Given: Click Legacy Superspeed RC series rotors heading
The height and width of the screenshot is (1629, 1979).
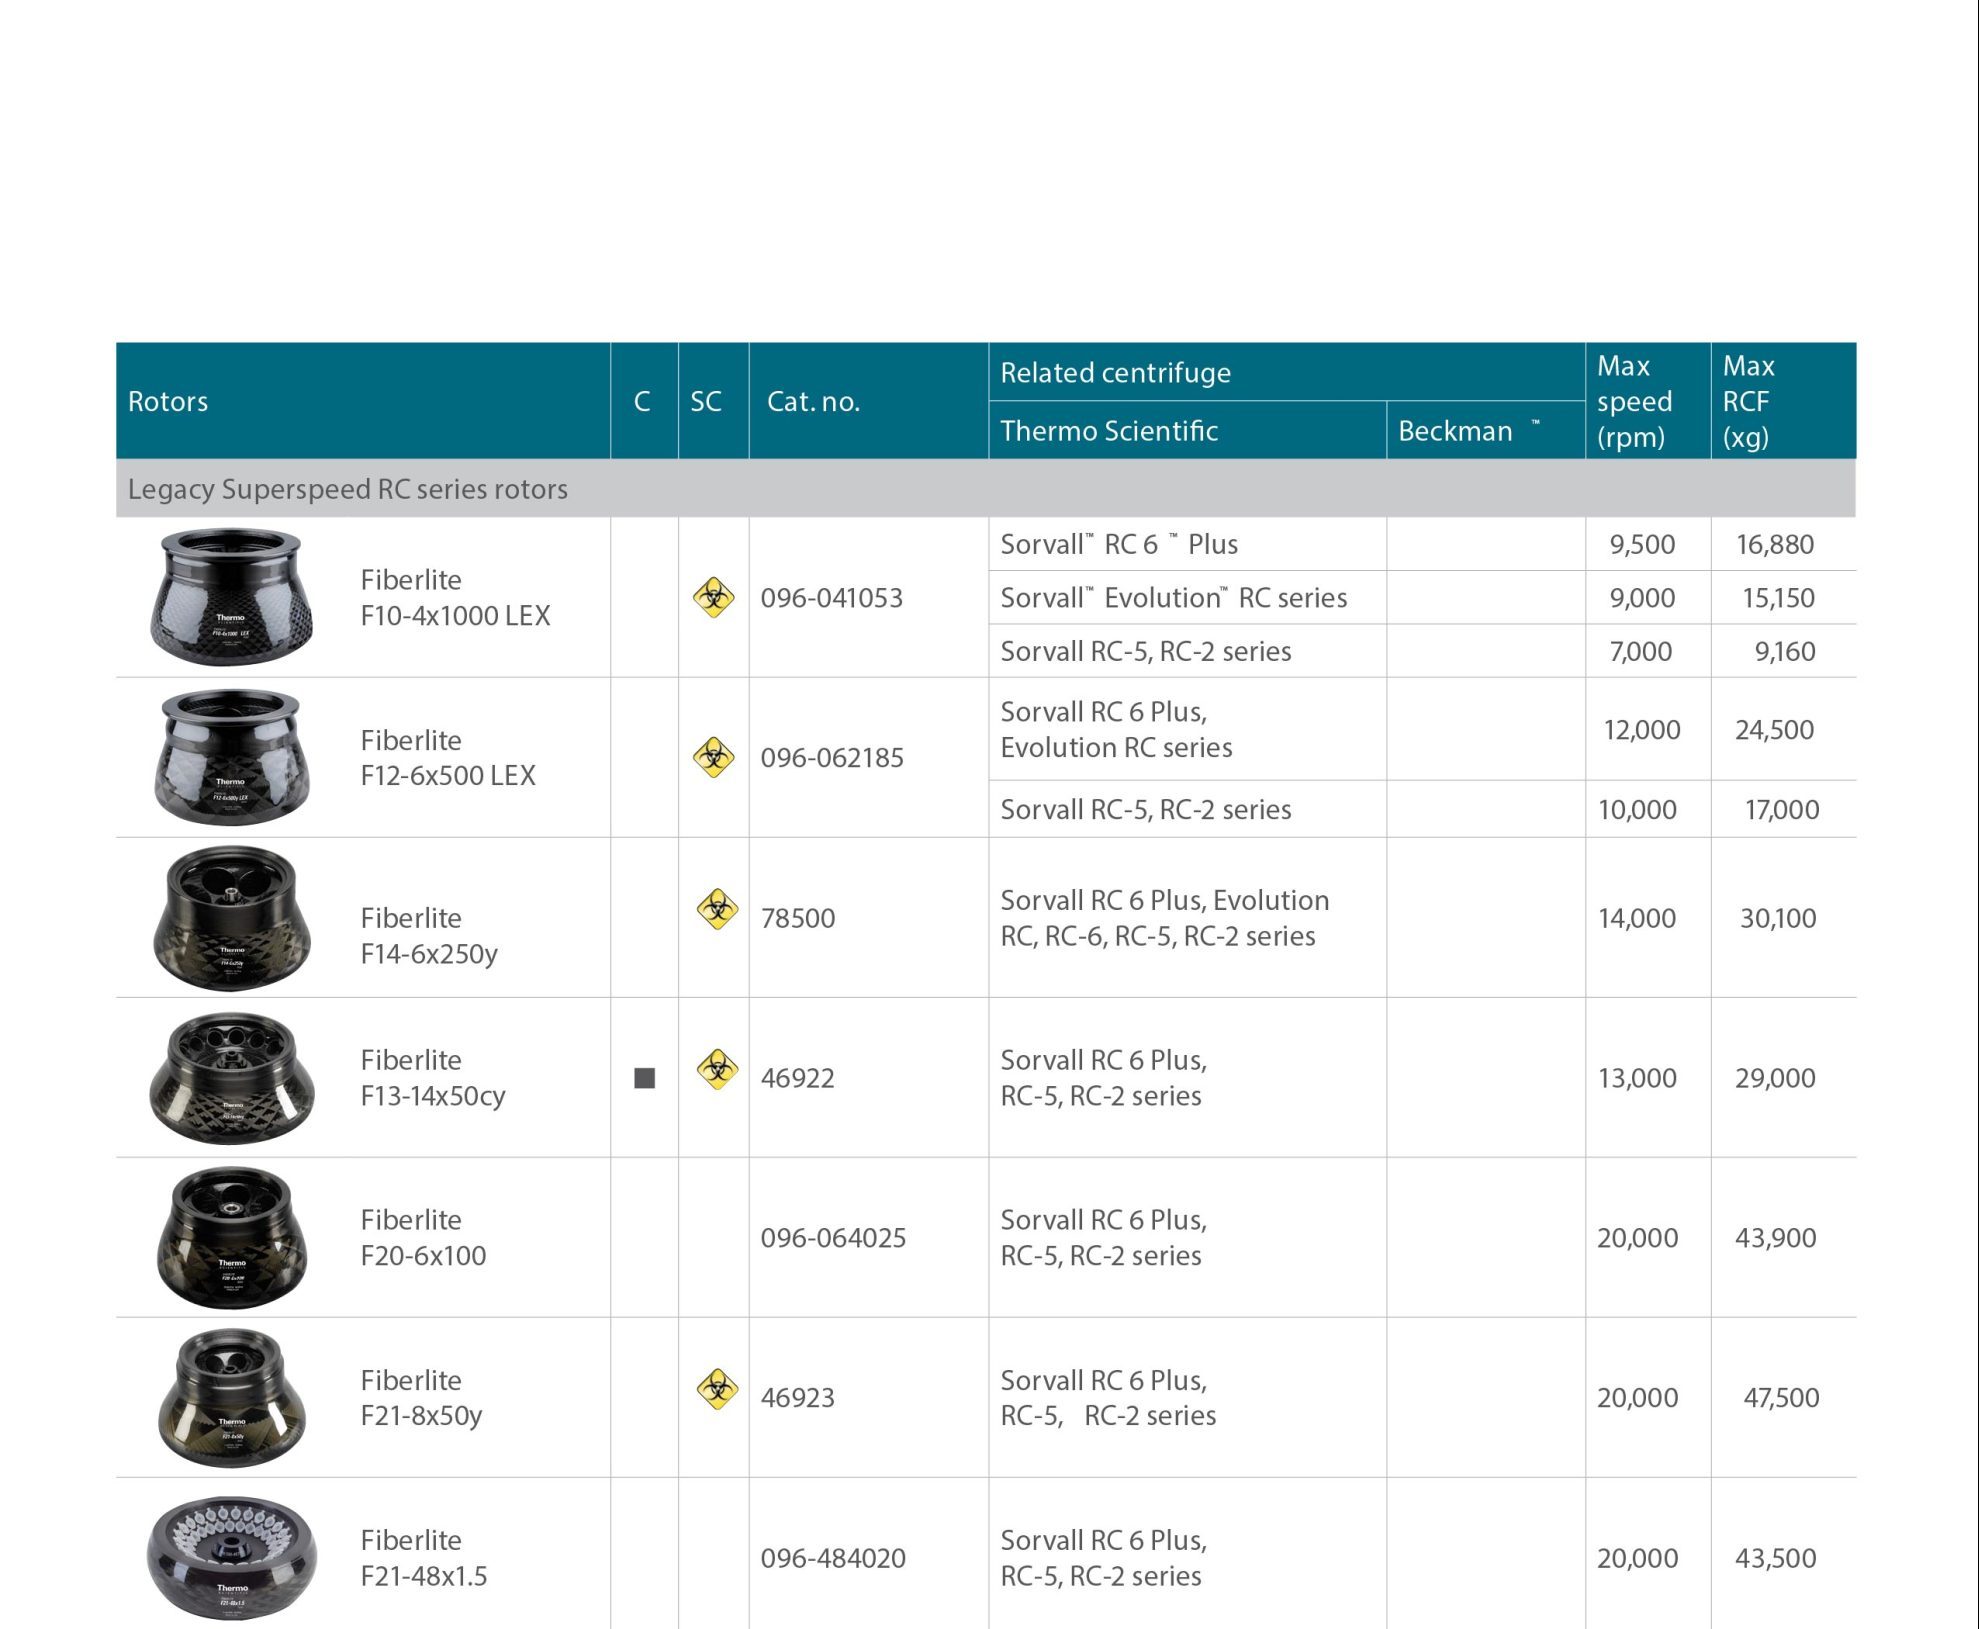Looking at the screenshot, I should click(347, 489).
